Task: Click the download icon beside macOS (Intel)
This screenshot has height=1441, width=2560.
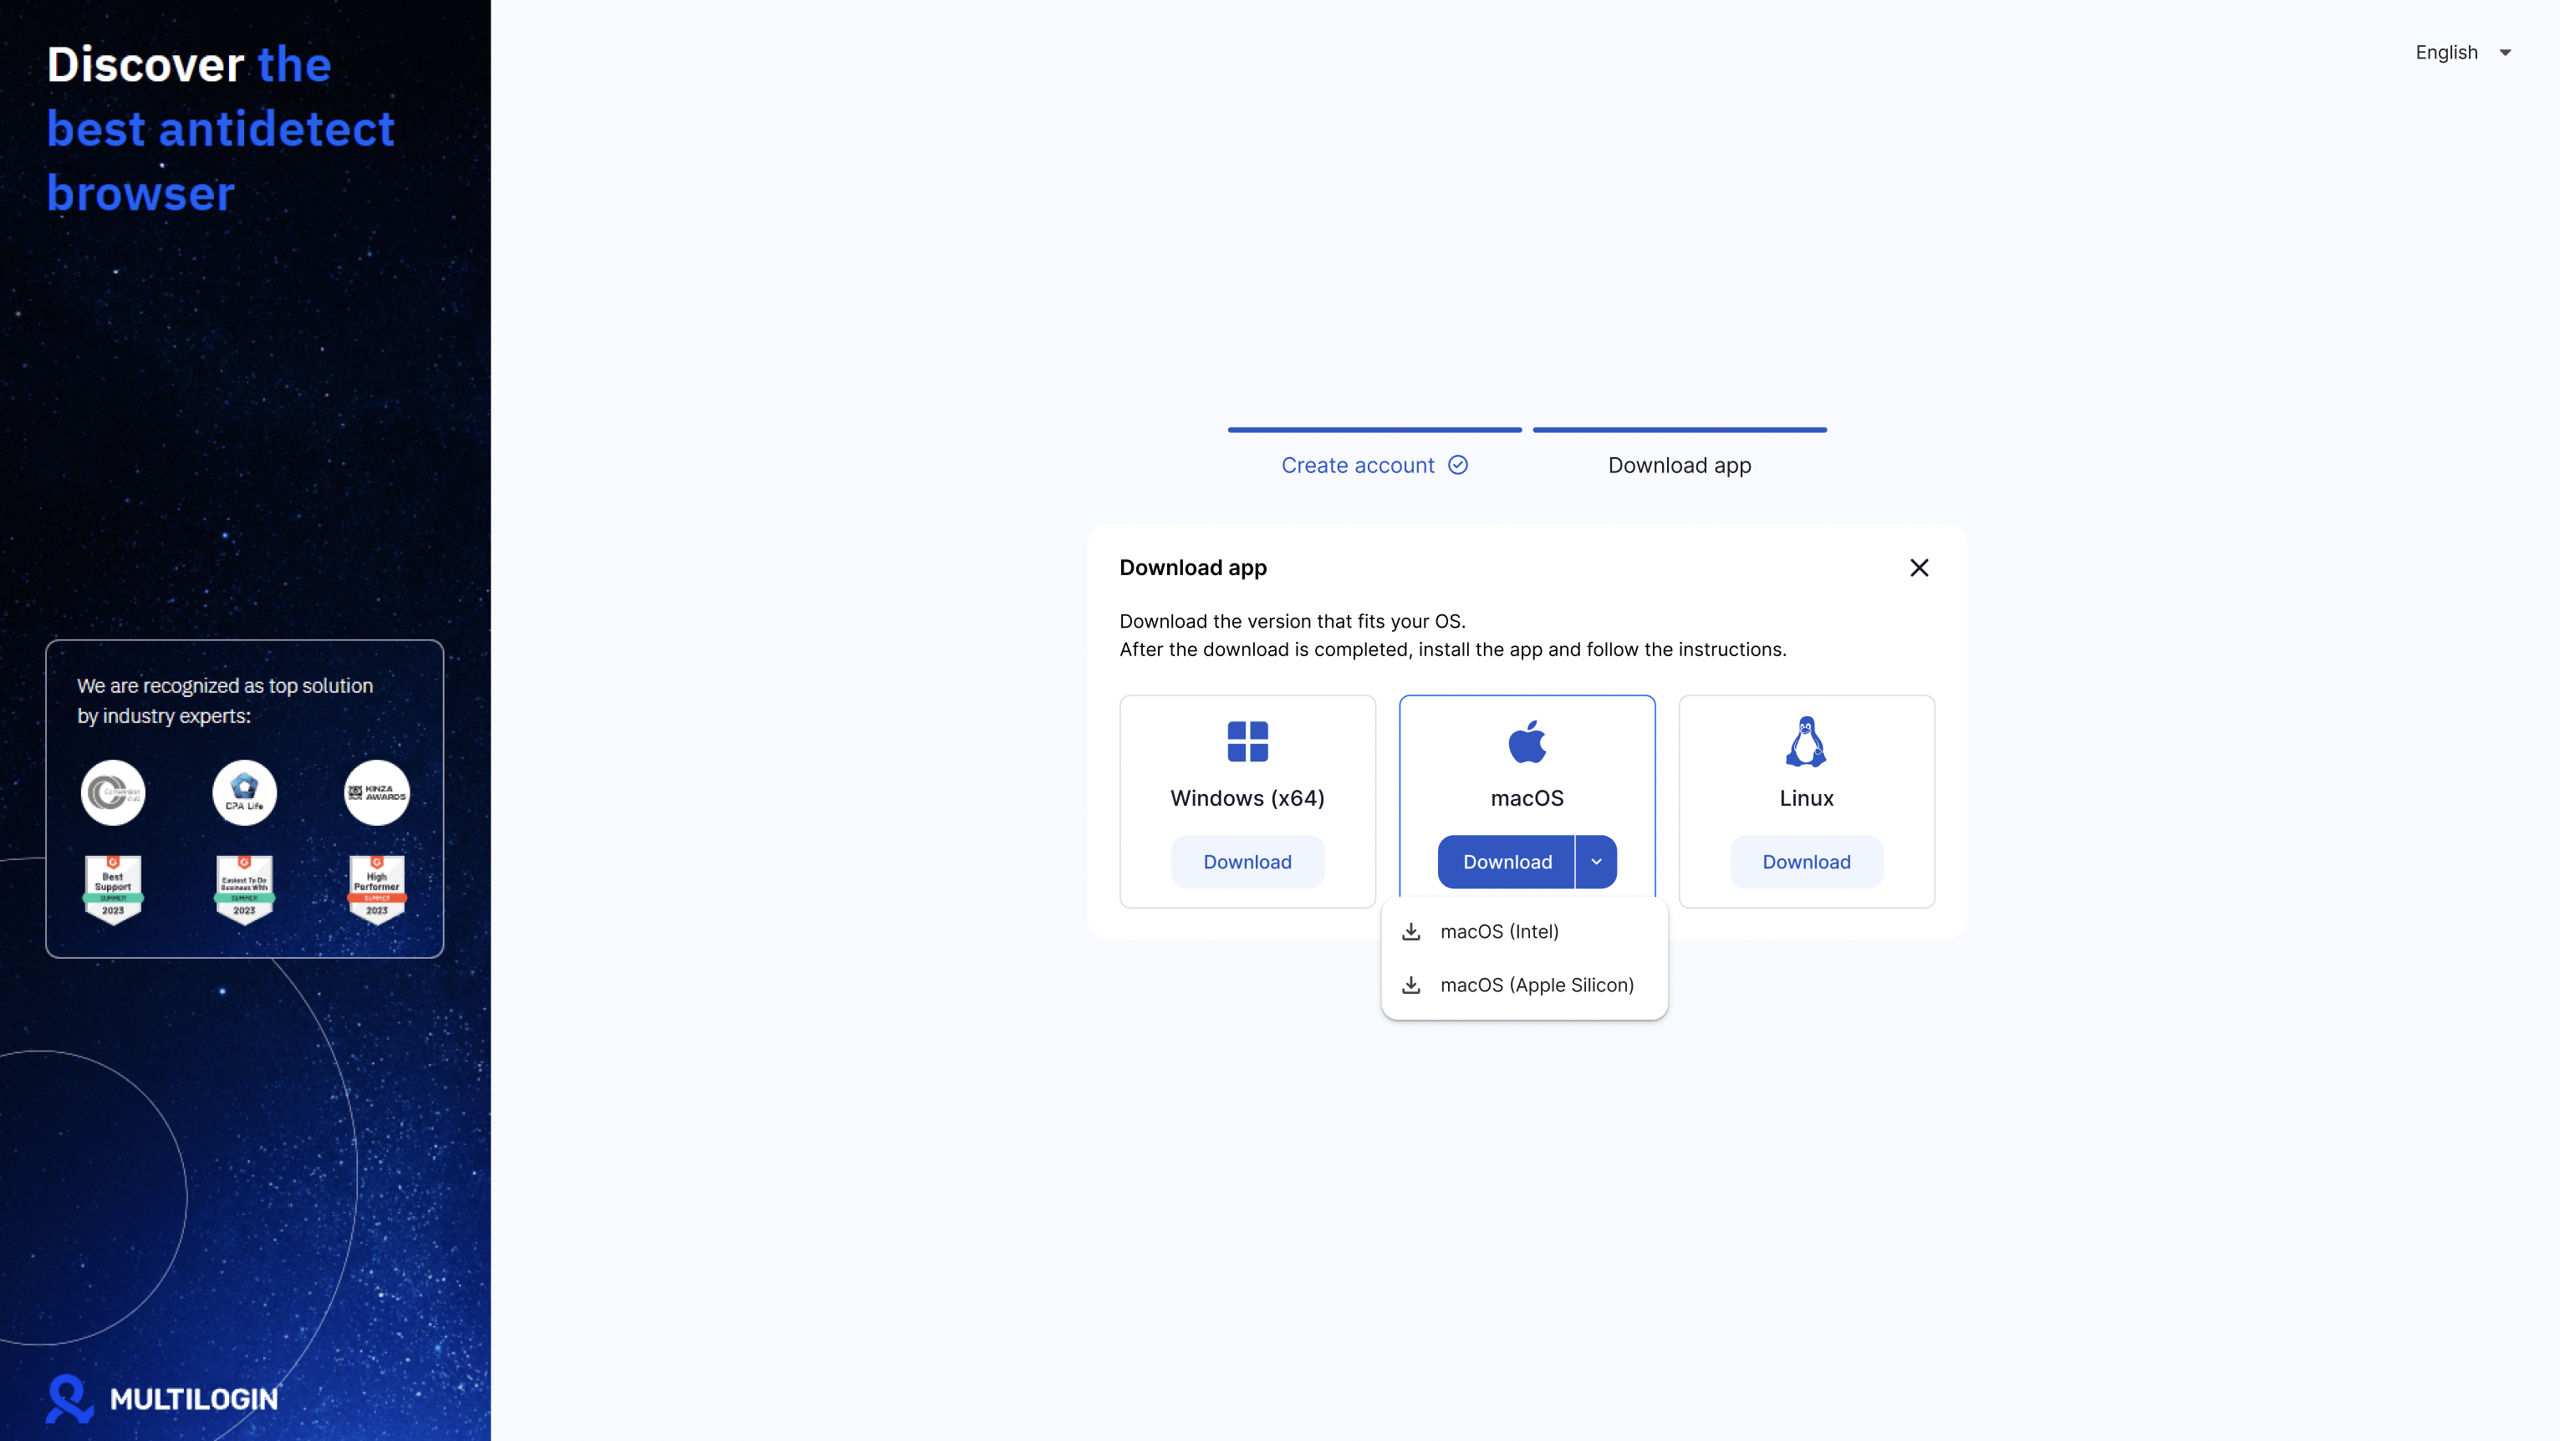Action: (1411, 931)
